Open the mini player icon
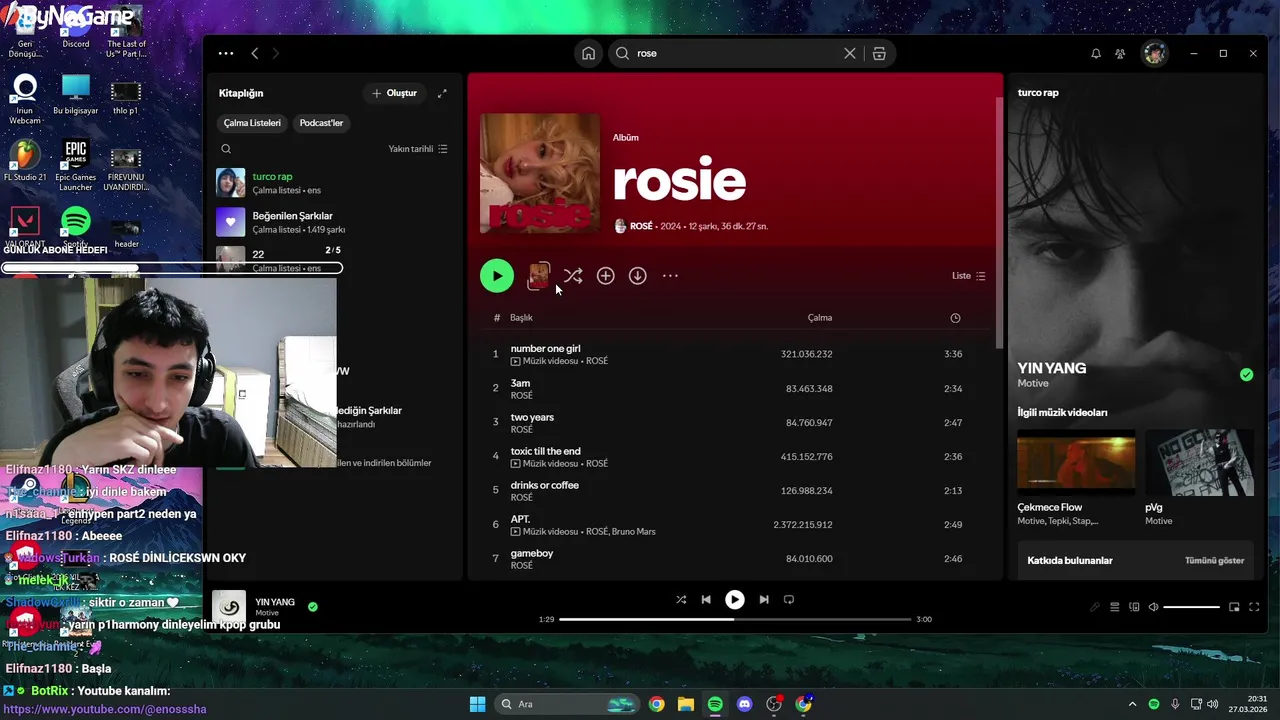1280x720 pixels. 1234,607
